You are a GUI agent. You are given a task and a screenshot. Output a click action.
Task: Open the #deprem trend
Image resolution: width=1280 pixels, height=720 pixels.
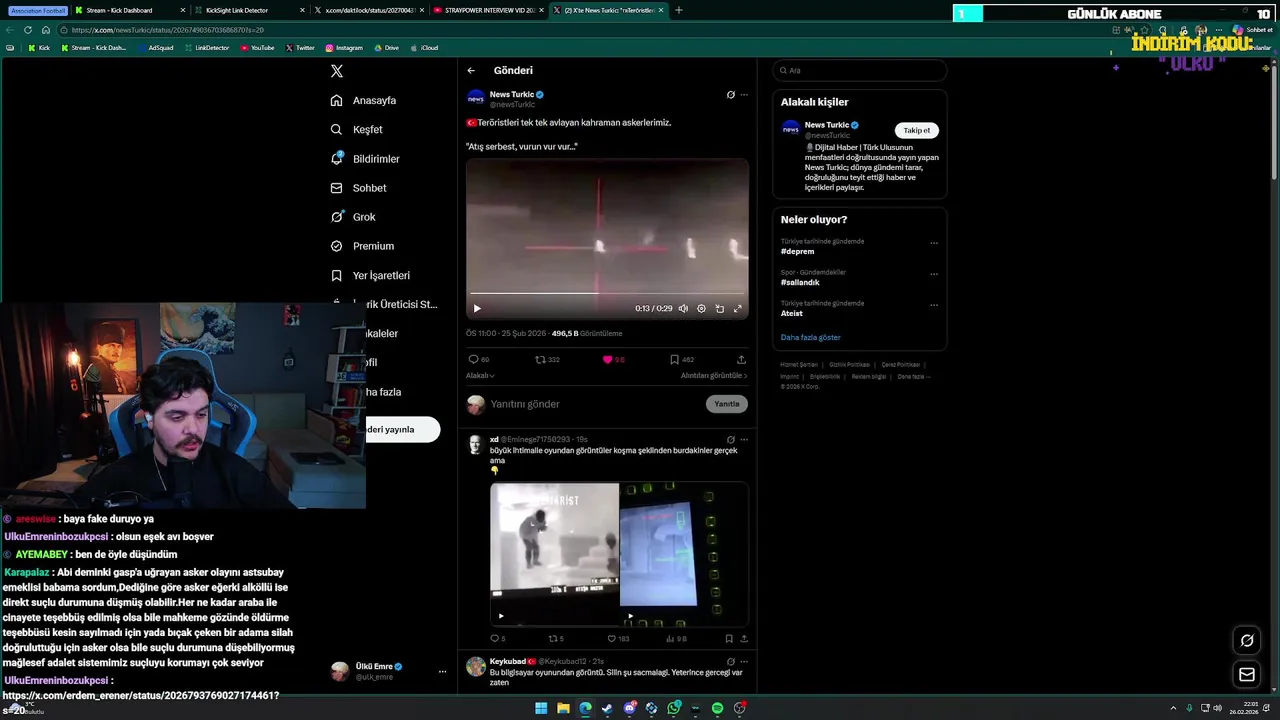click(x=797, y=251)
